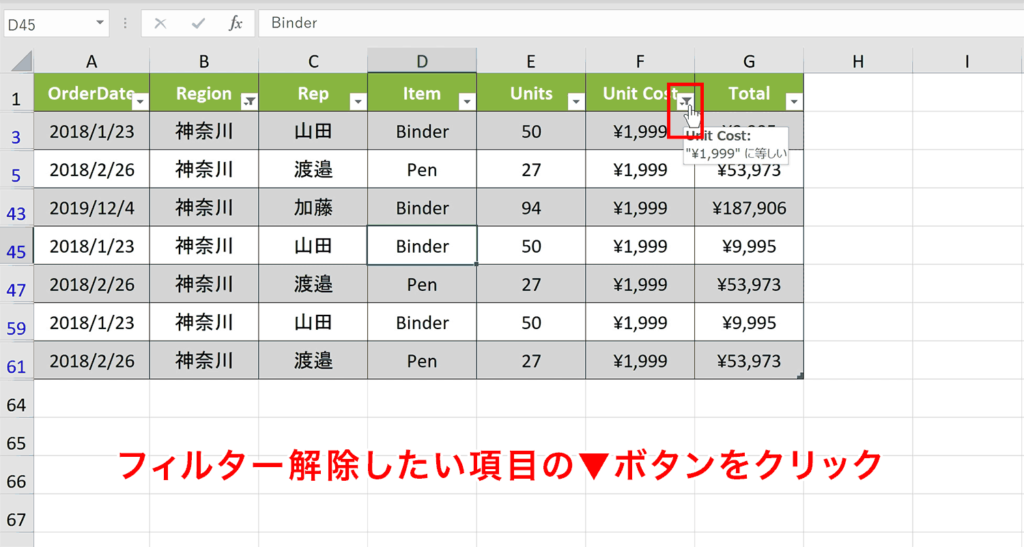The image size is (1024, 547).
Task: Click the formula bar cancel X icon
Action: point(160,24)
